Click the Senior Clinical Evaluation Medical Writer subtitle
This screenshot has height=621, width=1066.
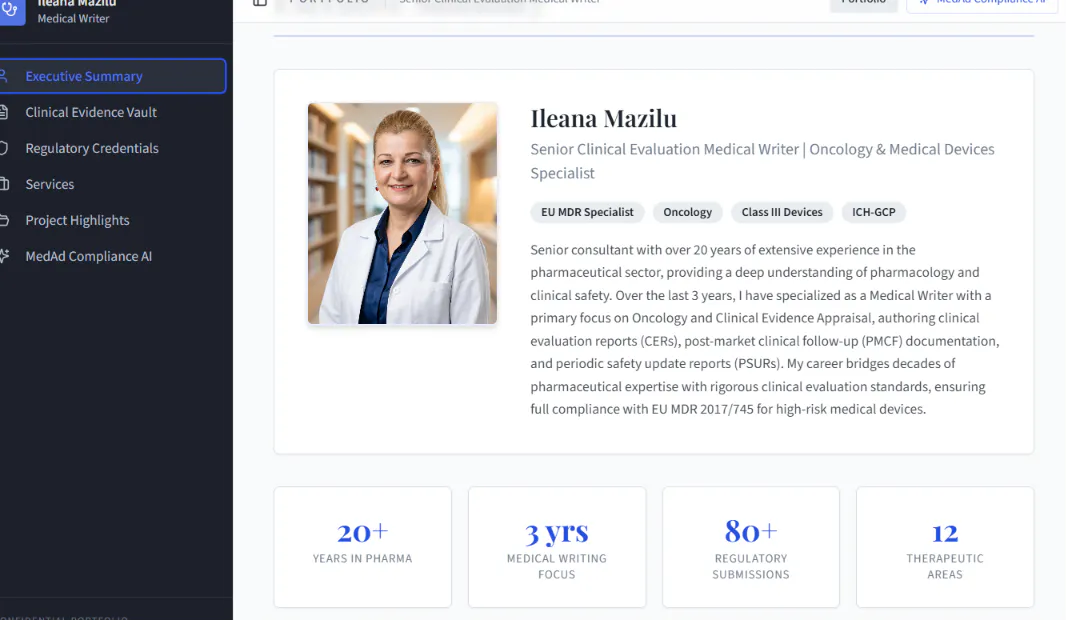(x=762, y=161)
